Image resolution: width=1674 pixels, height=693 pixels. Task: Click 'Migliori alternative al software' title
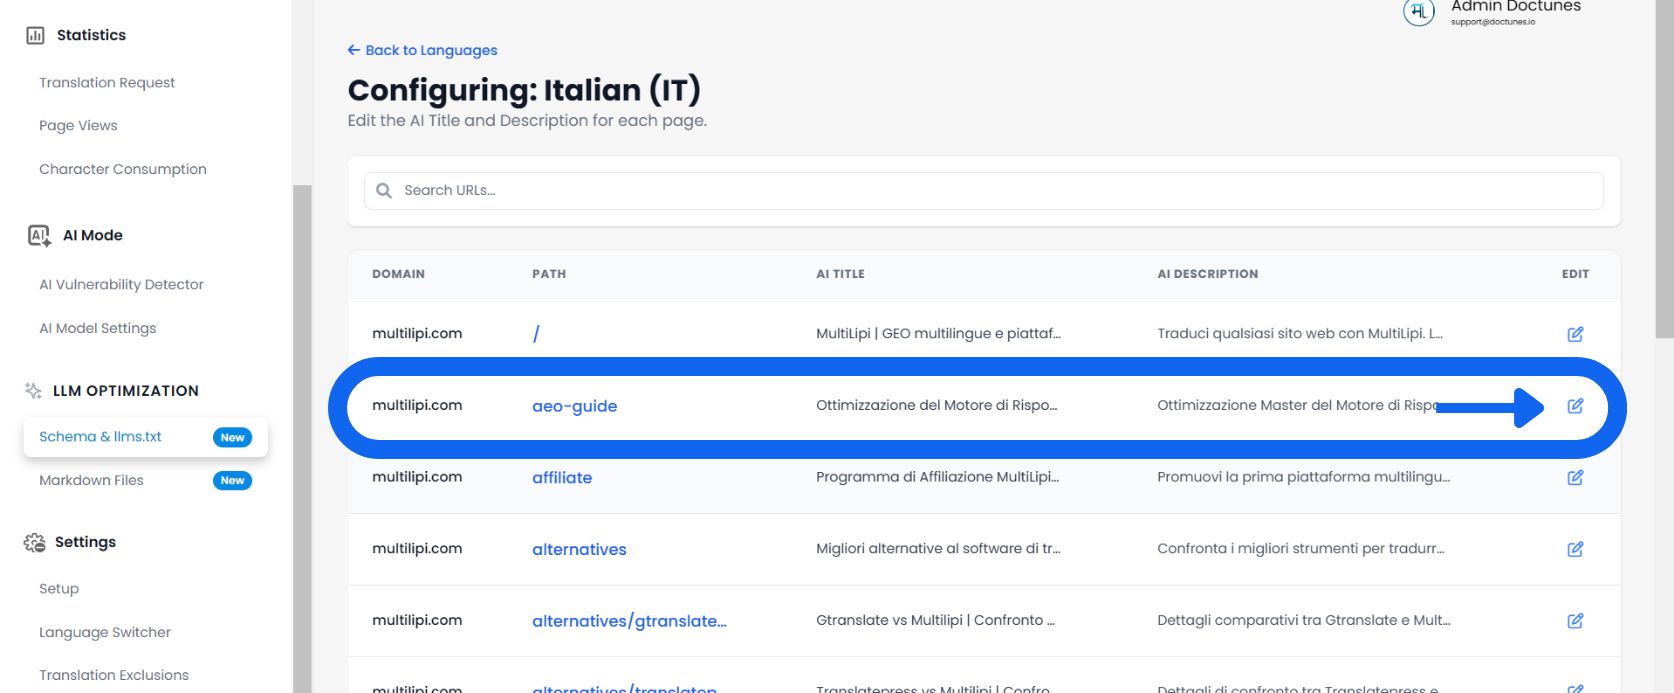click(938, 549)
